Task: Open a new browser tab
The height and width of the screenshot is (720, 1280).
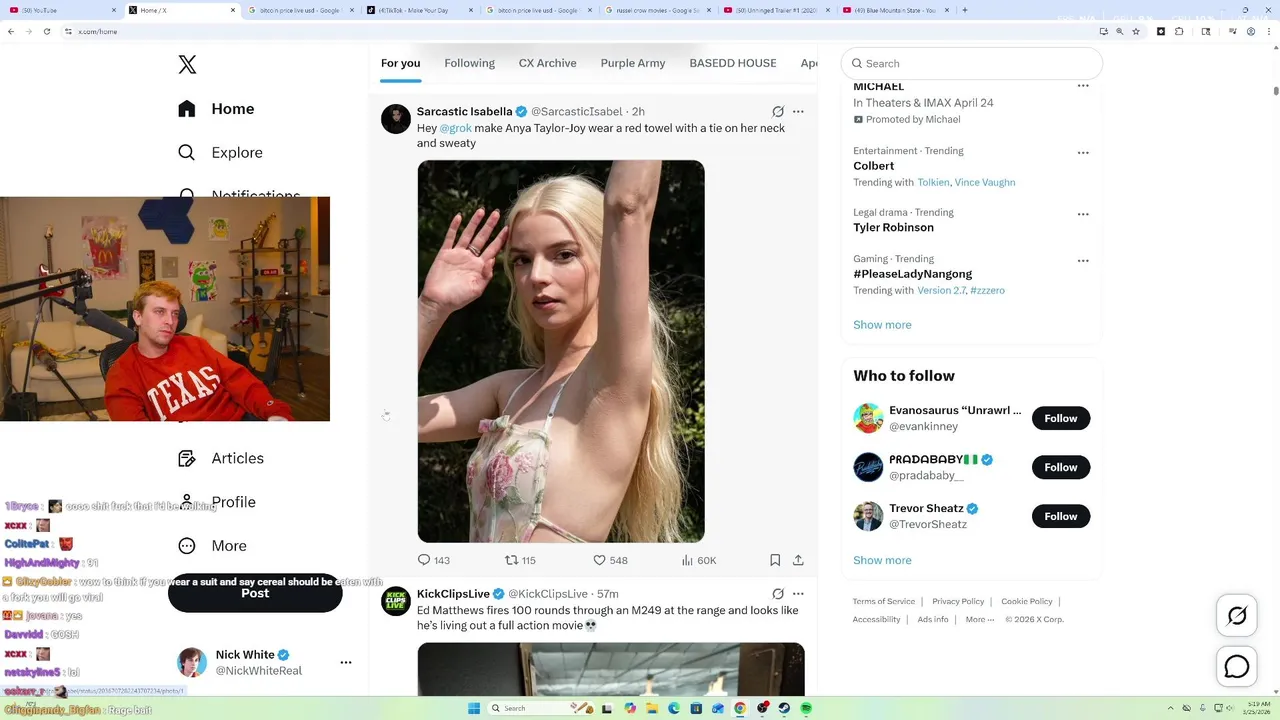Action: click(x=964, y=10)
